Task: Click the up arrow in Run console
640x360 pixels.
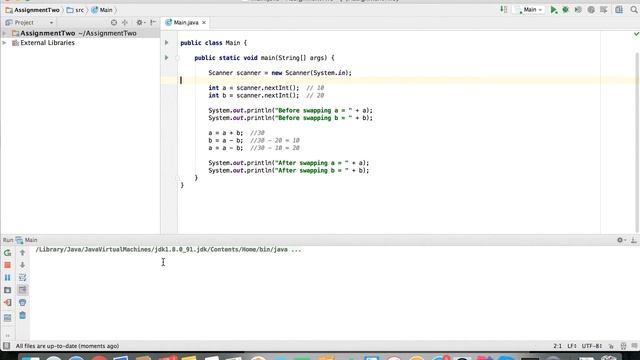Action: tap(22, 253)
